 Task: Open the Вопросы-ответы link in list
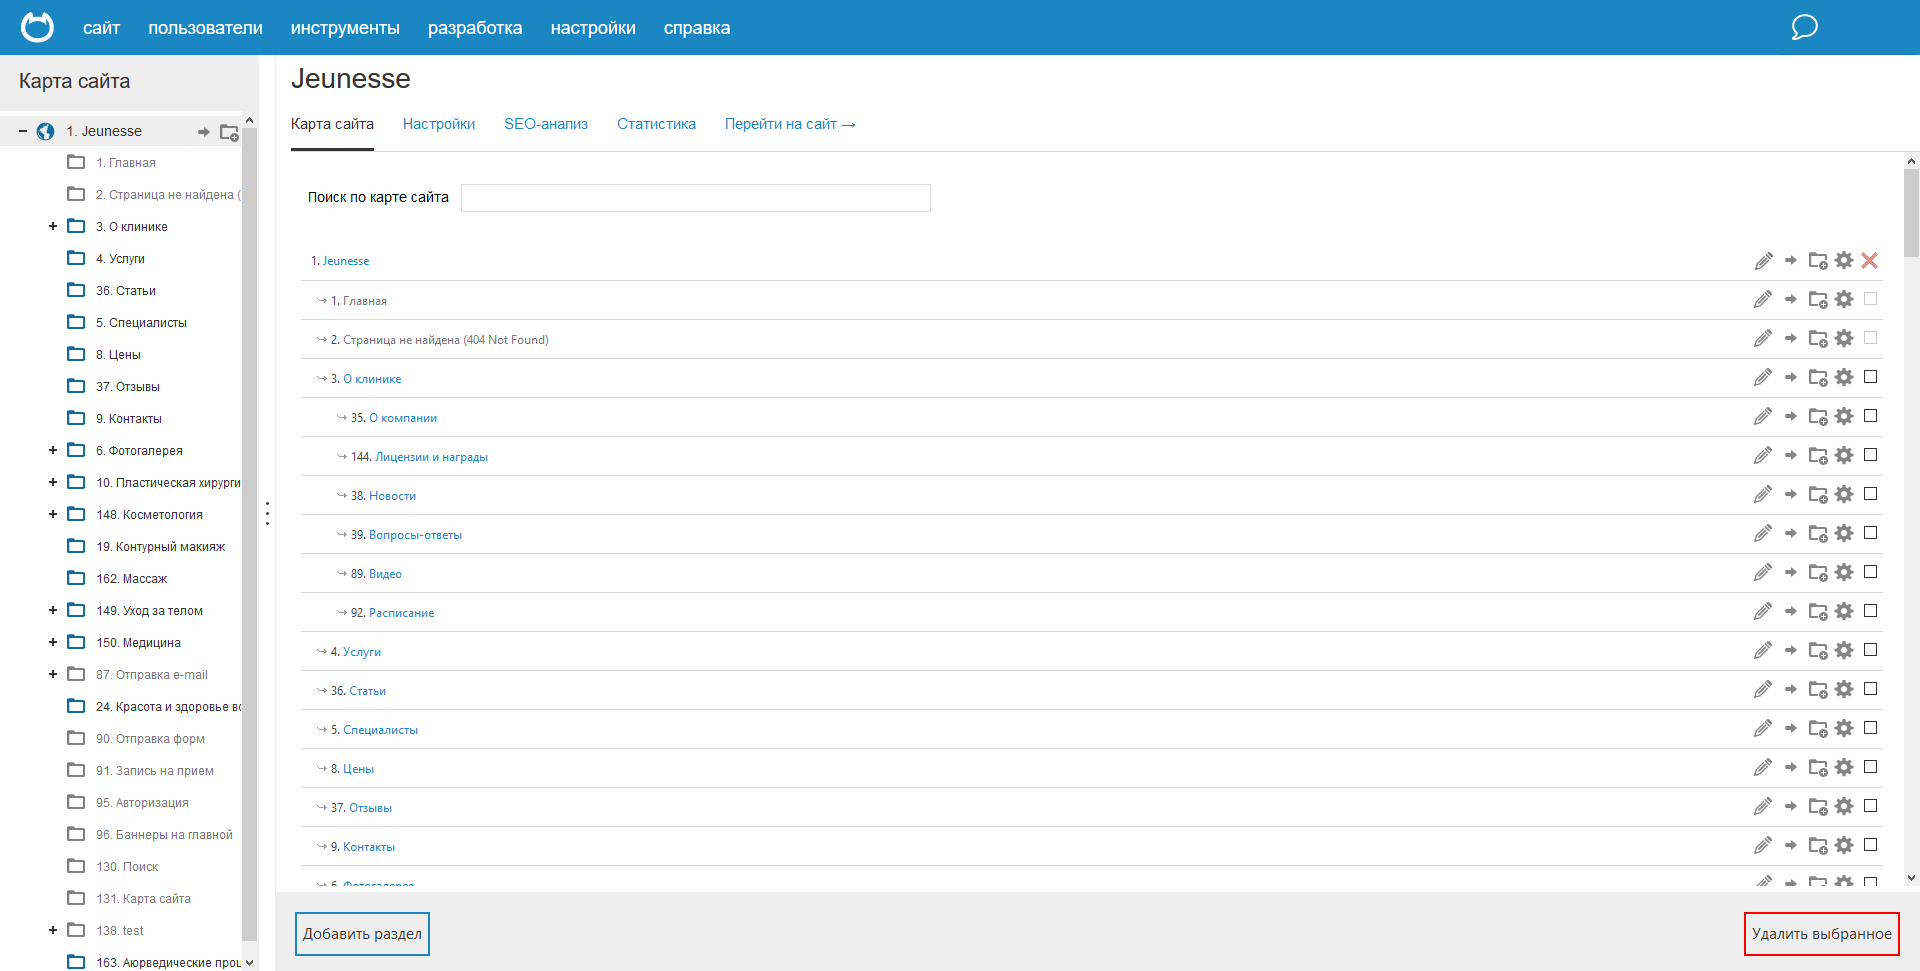[x=415, y=535]
